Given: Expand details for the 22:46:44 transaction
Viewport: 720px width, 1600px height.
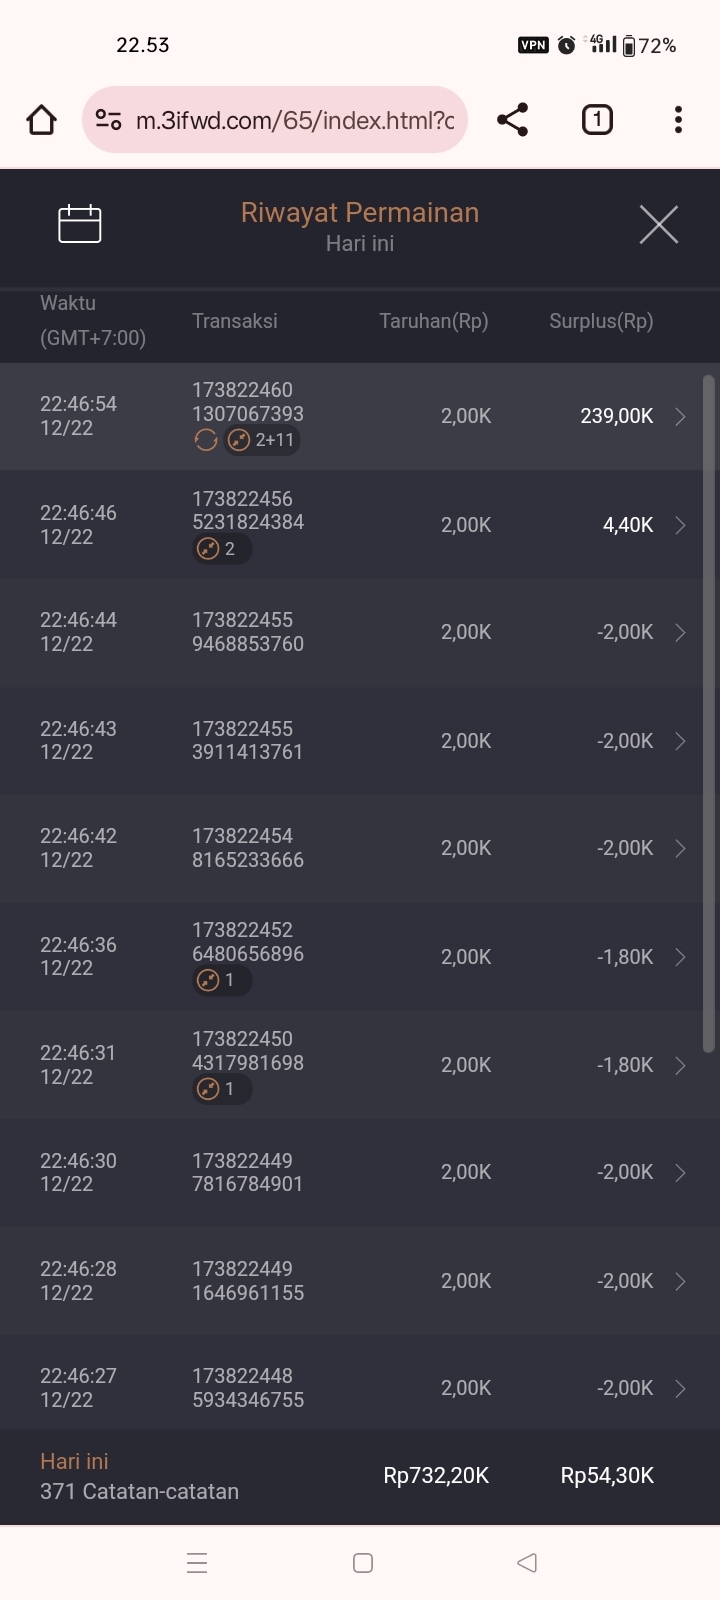Looking at the screenshot, I should tap(680, 633).
